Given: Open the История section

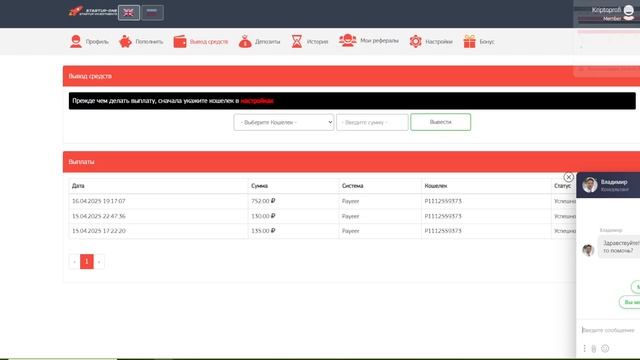Looking at the screenshot, I should pyautogui.click(x=317, y=42).
